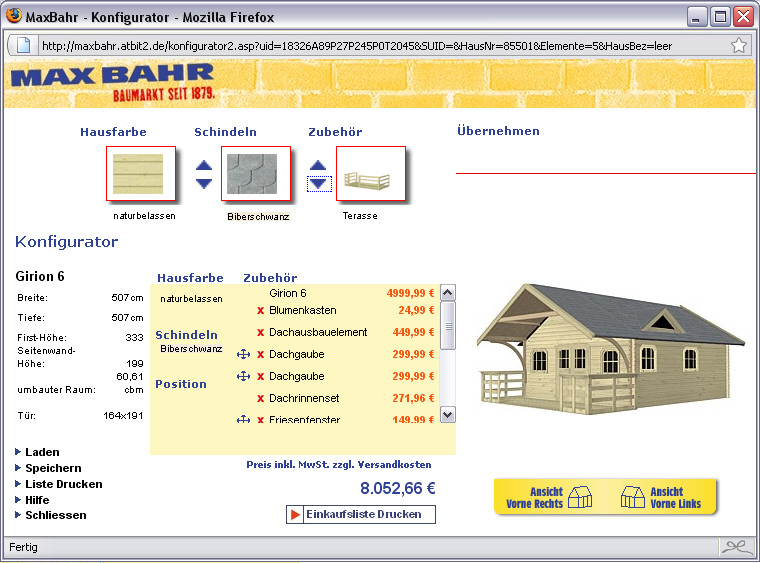760x563 pixels.
Task: Open the Hilfe link
Action: coord(37,500)
